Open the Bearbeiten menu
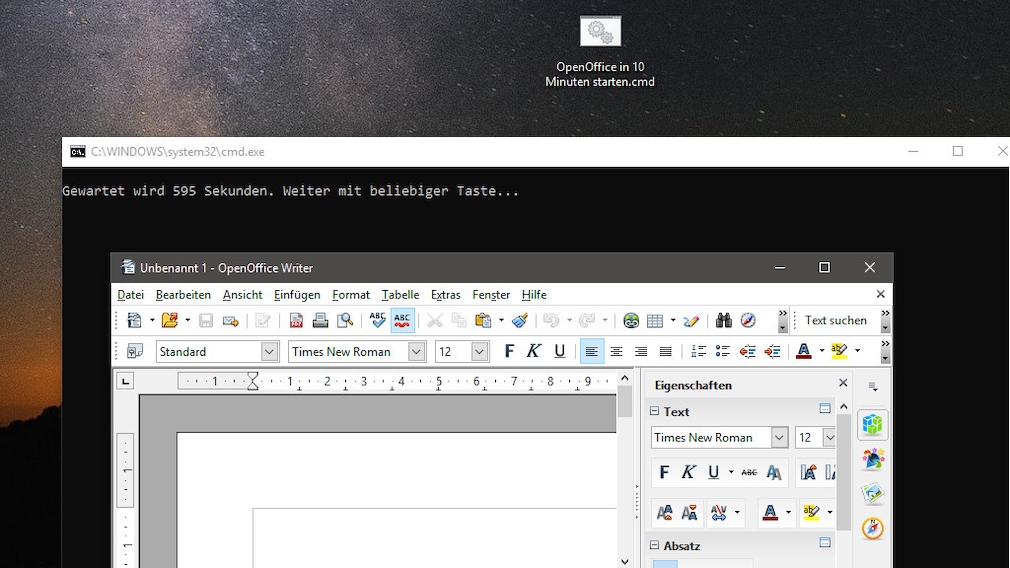The height and width of the screenshot is (568, 1010). pos(183,294)
